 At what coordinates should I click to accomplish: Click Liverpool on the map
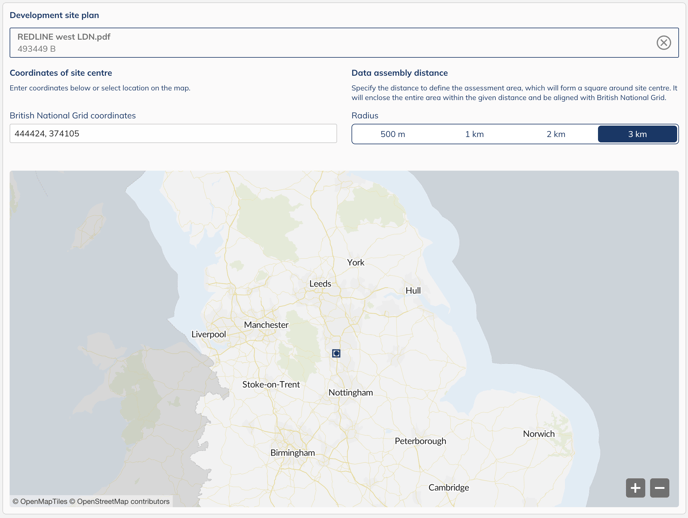coord(209,335)
